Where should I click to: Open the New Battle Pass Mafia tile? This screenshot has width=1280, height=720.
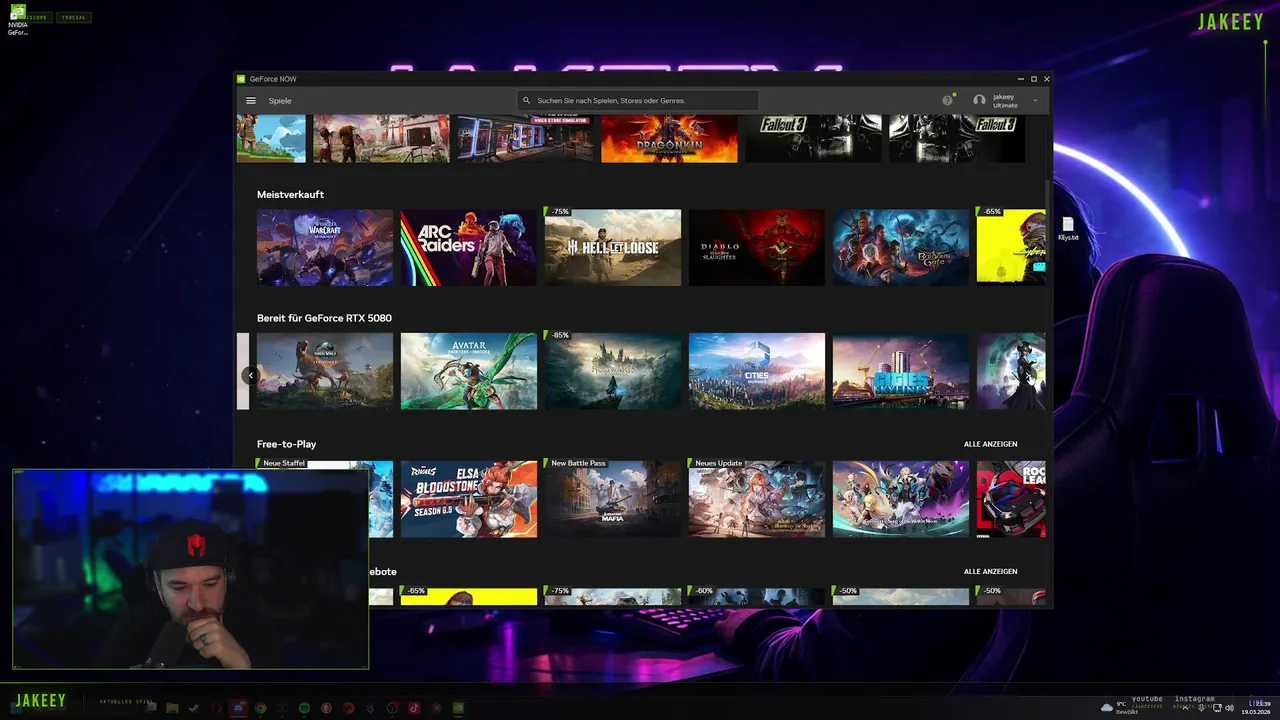coord(613,499)
